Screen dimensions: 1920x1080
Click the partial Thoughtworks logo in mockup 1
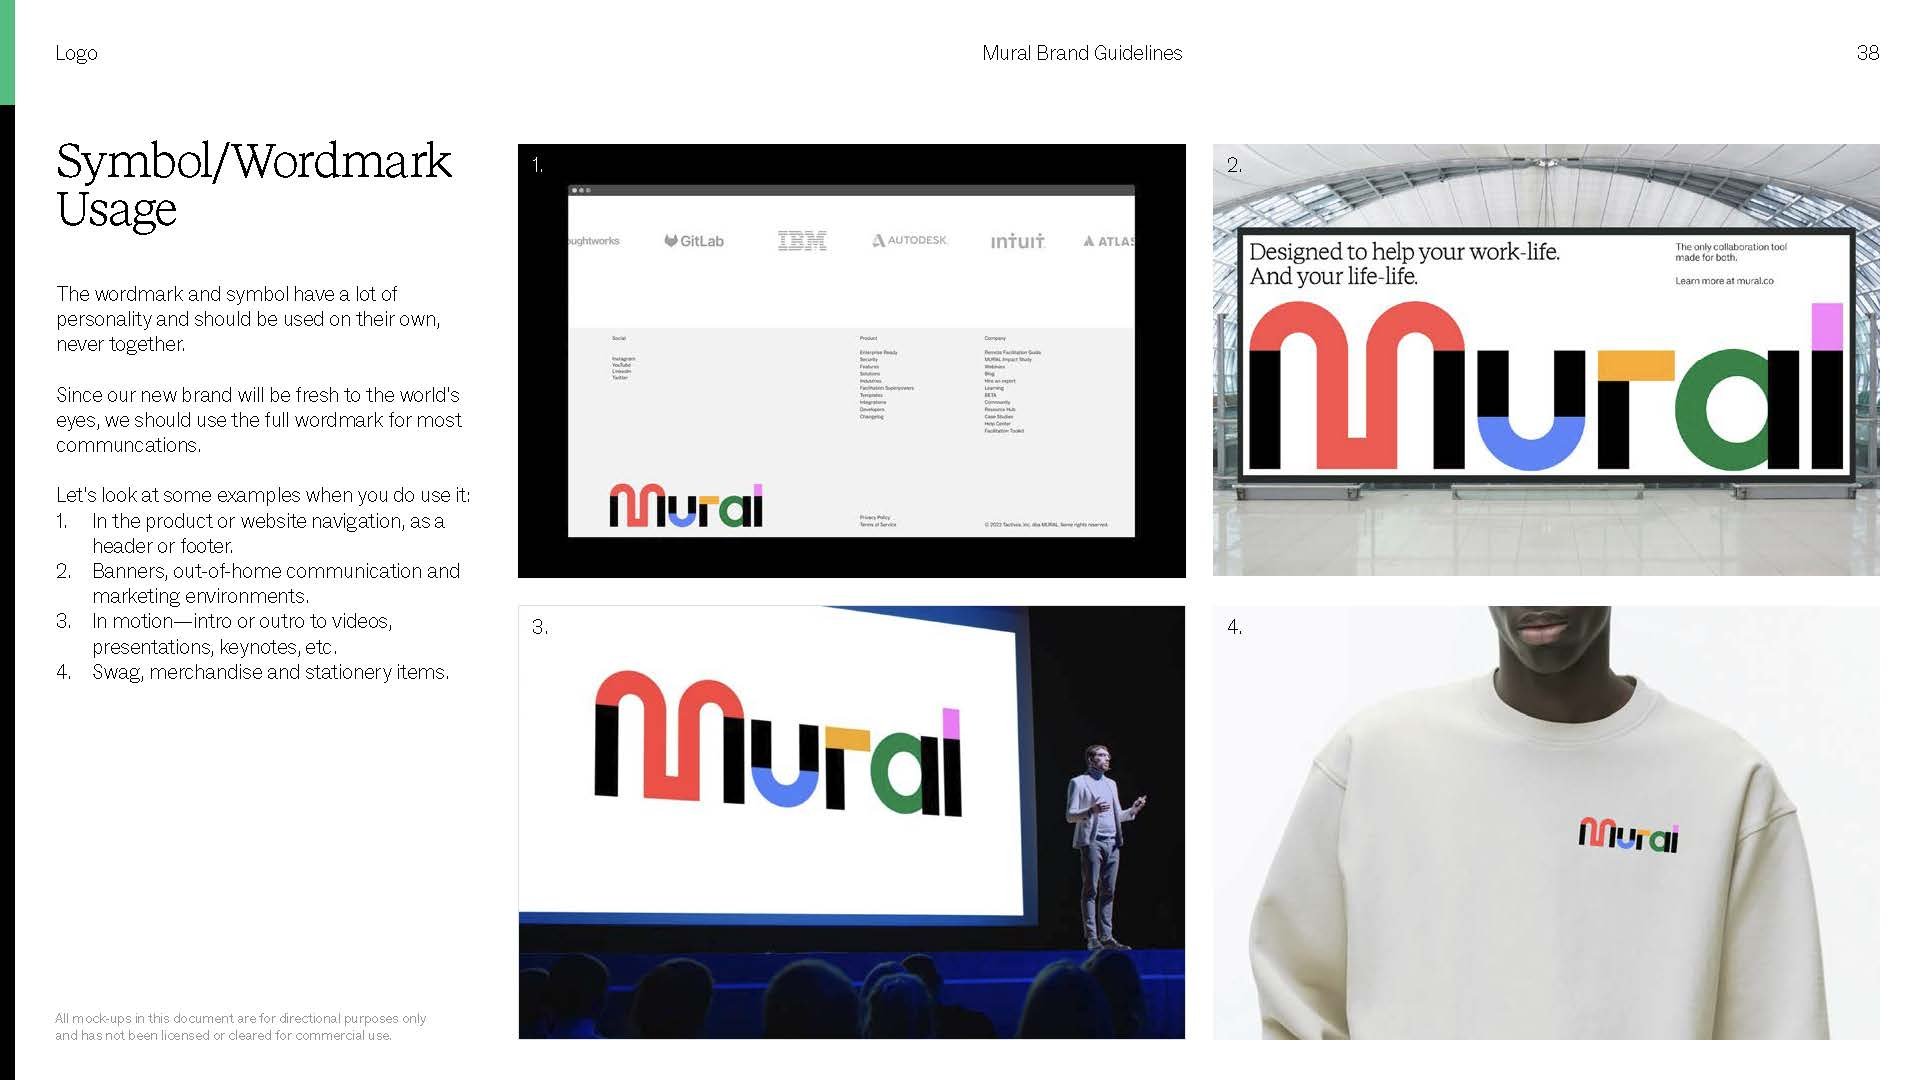[594, 241]
